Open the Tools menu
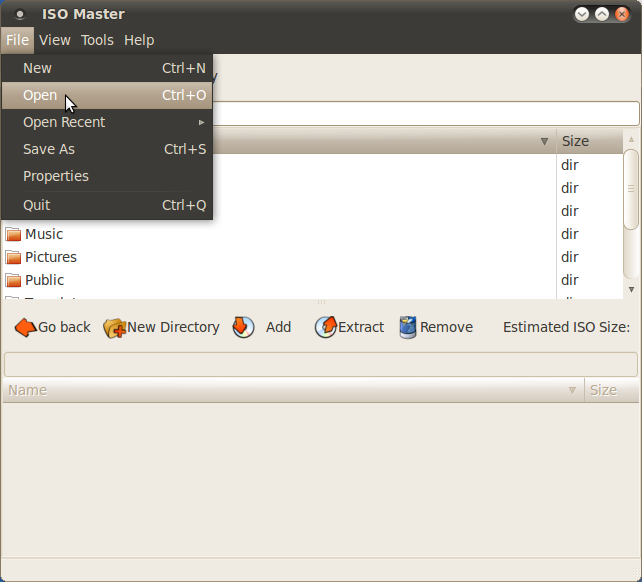The height and width of the screenshot is (582, 642). (97, 40)
